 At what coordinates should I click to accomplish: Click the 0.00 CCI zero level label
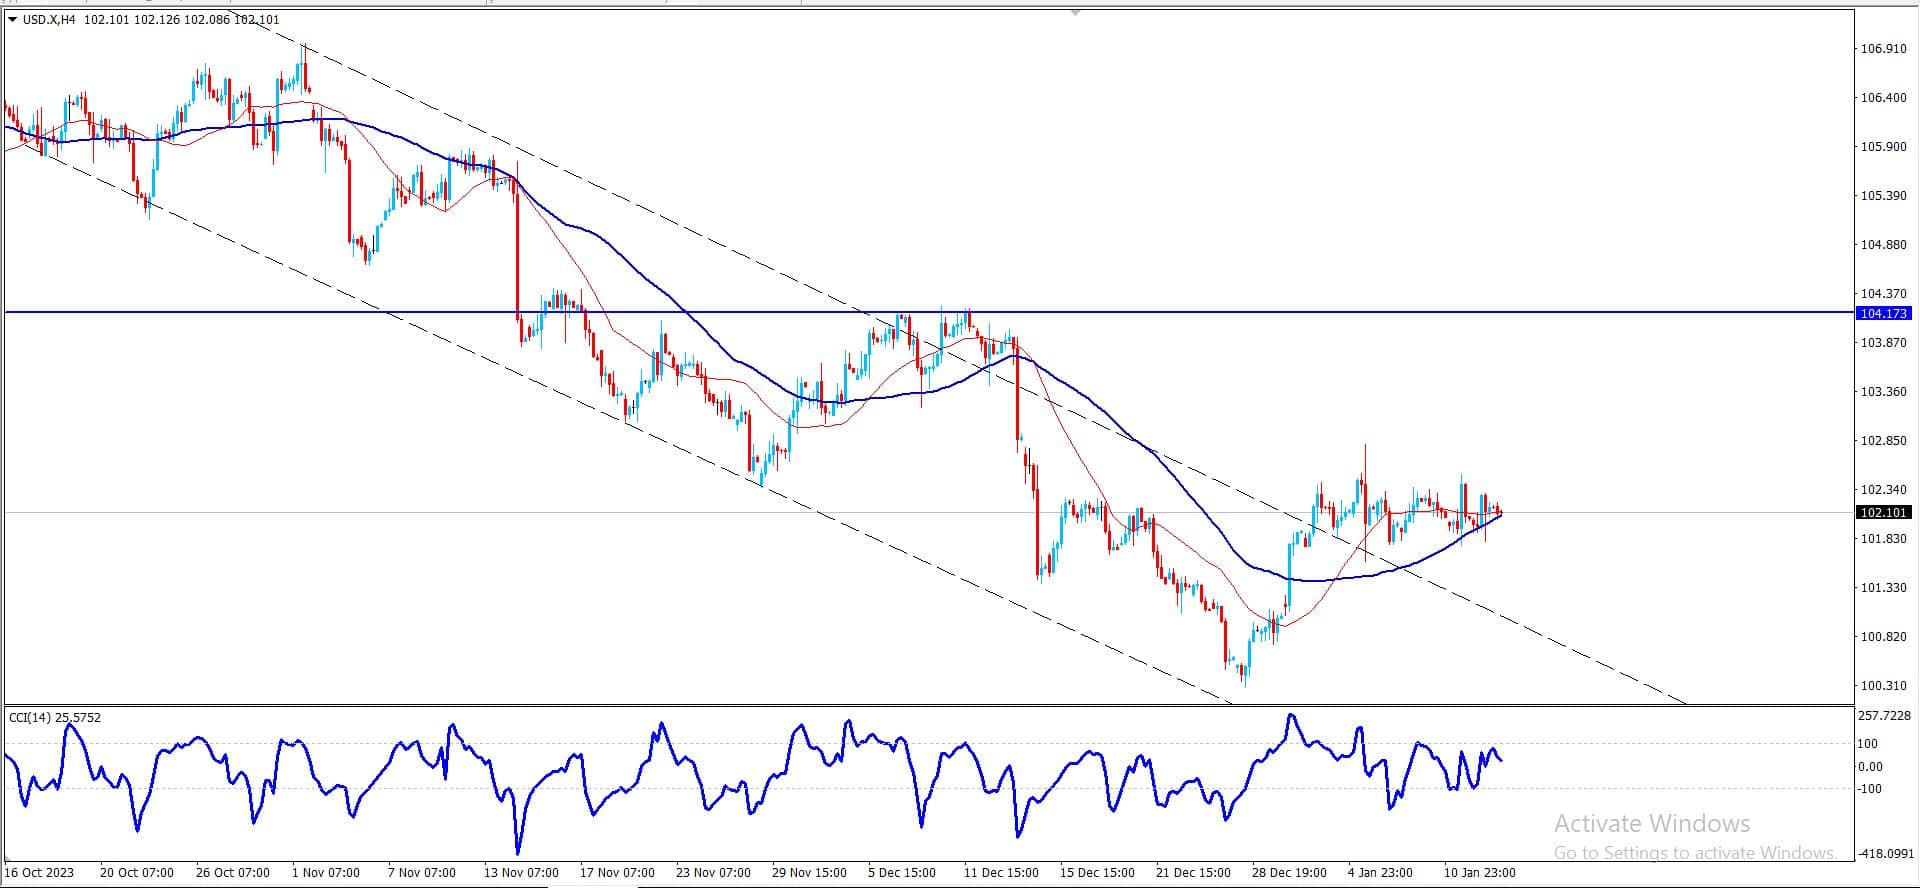[x=1871, y=766]
